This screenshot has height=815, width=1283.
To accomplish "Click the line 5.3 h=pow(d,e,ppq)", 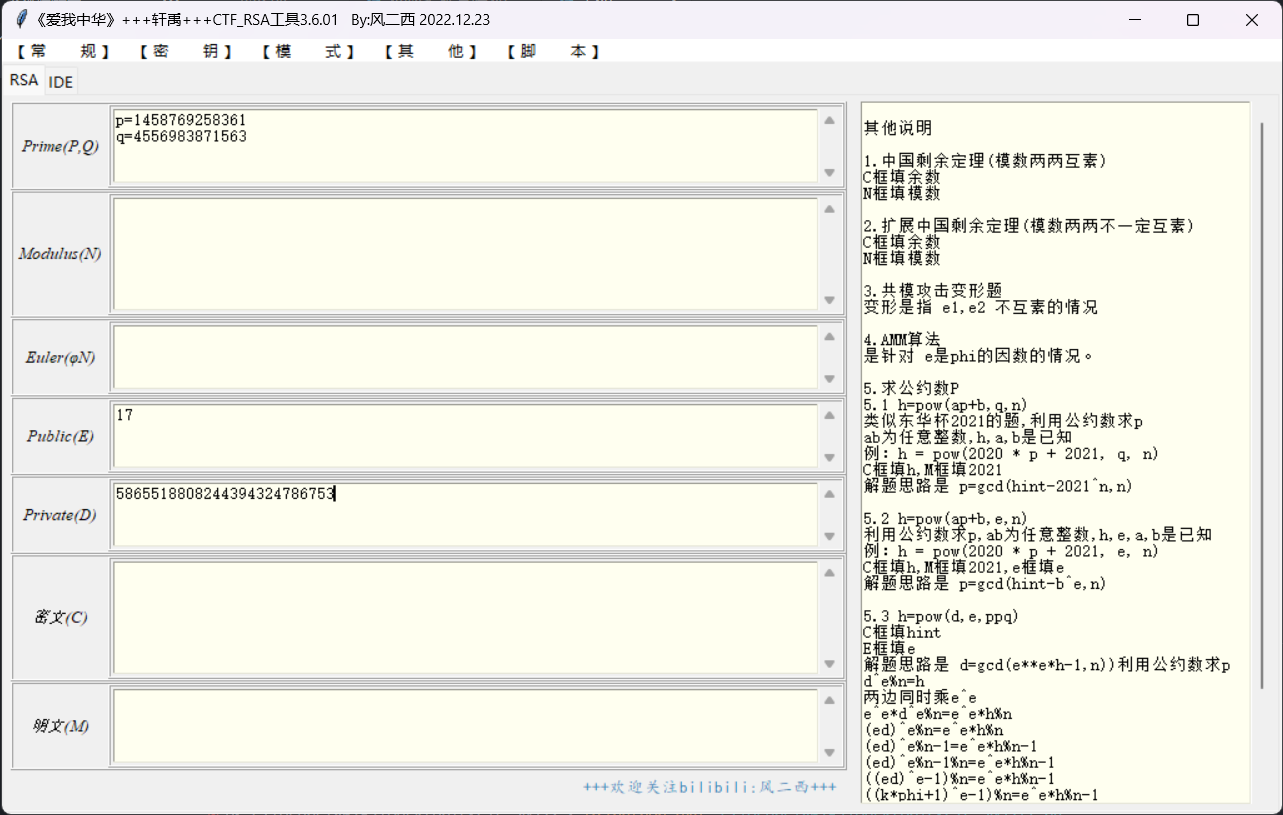I will pyautogui.click(x=942, y=616).
